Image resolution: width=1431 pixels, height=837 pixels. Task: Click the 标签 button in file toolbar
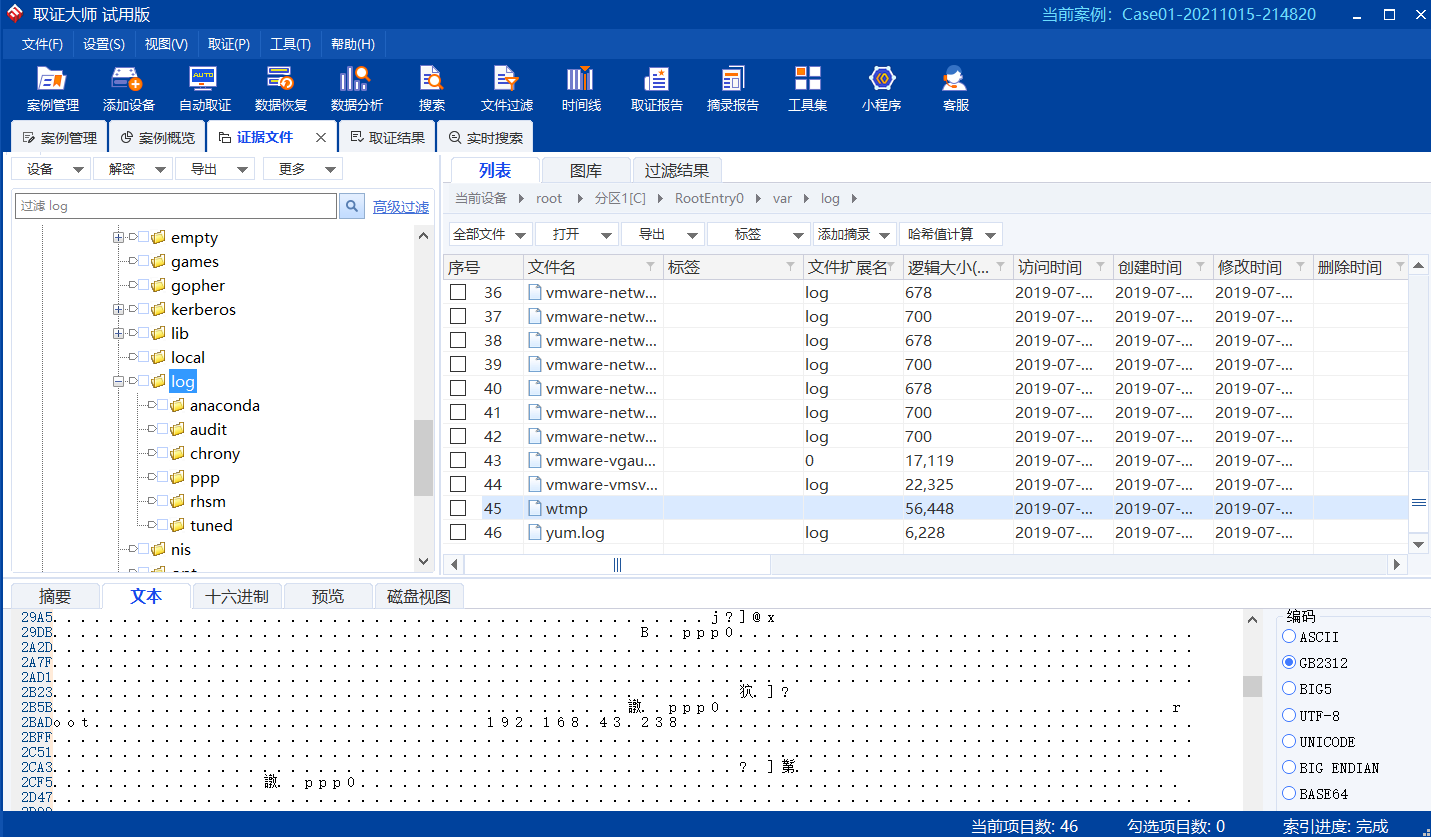(x=758, y=234)
